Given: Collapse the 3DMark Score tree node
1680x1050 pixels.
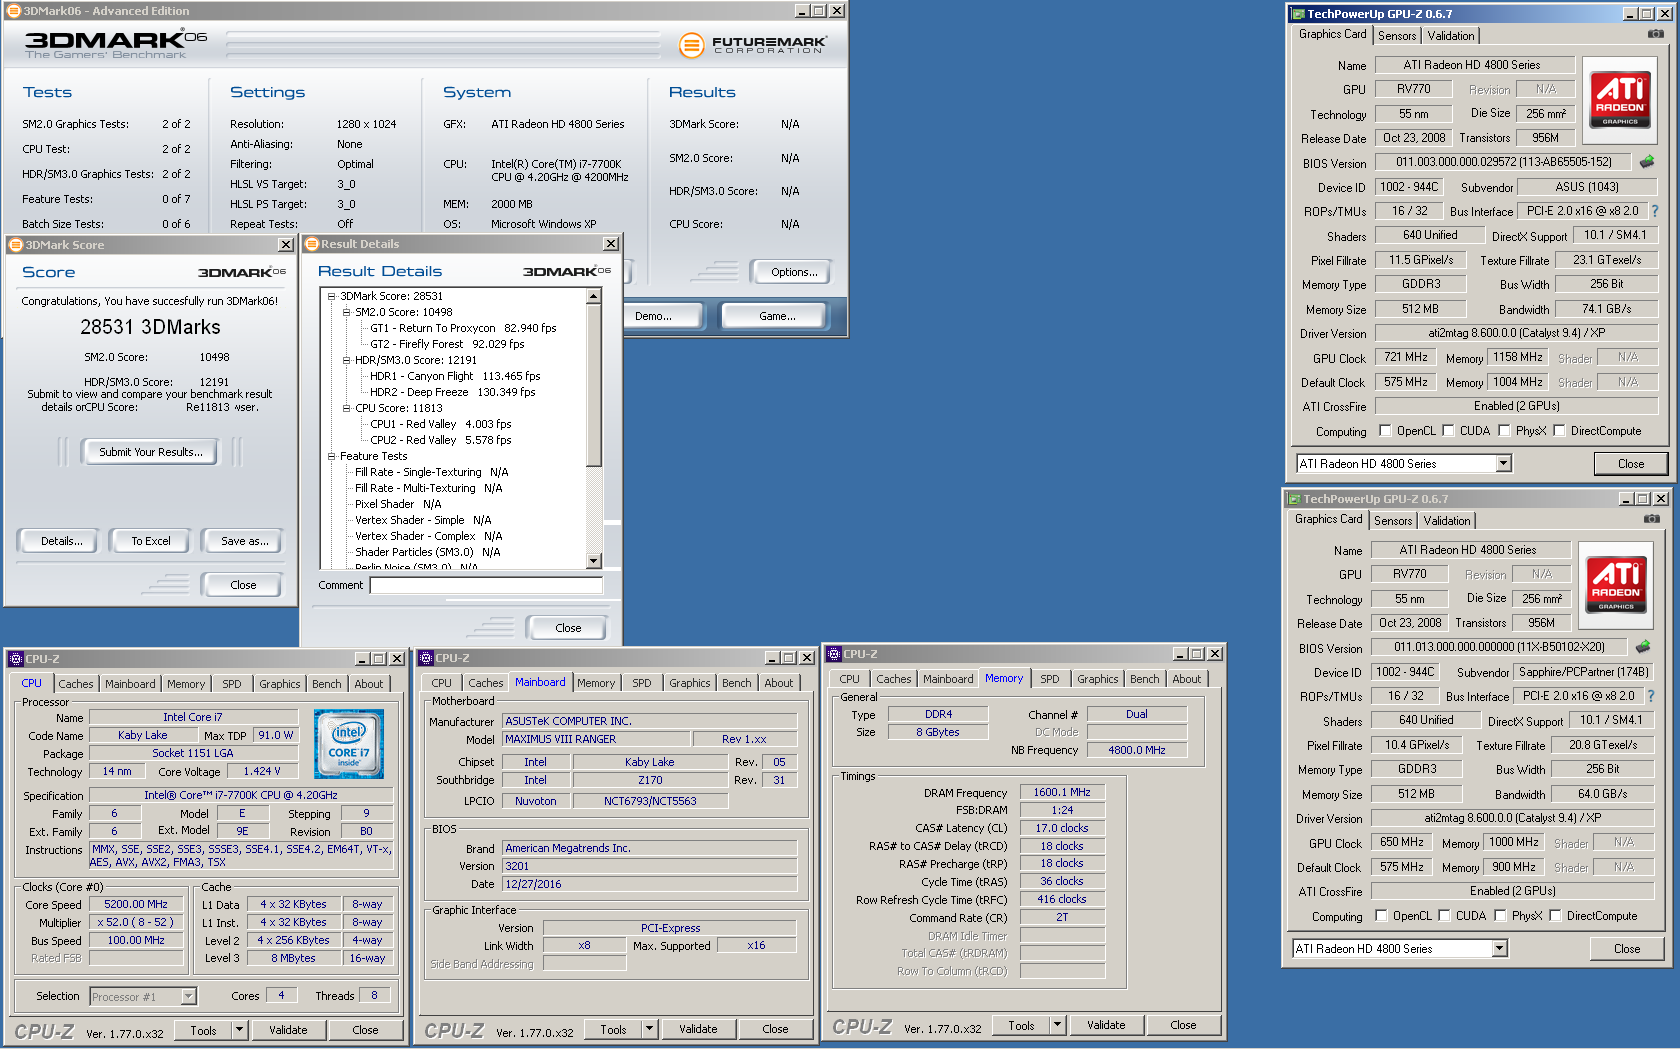Looking at the screenshot, I should 332,296.
